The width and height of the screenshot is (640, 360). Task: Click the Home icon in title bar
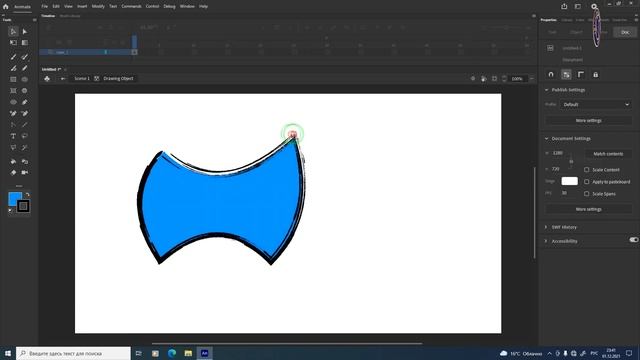coord(6,7)
